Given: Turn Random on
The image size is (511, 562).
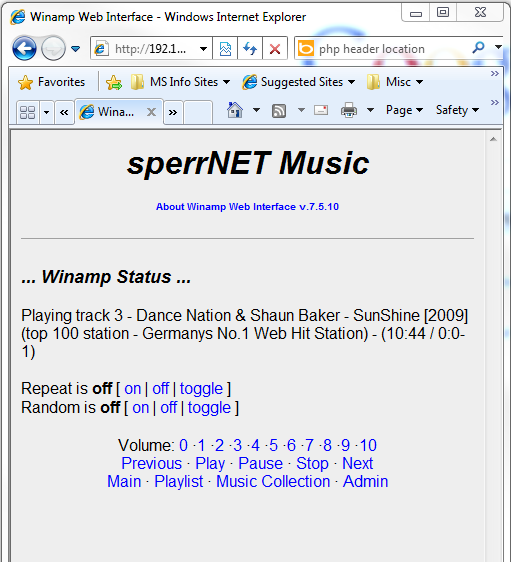Looking at the screenshot, I should (140, 408).
